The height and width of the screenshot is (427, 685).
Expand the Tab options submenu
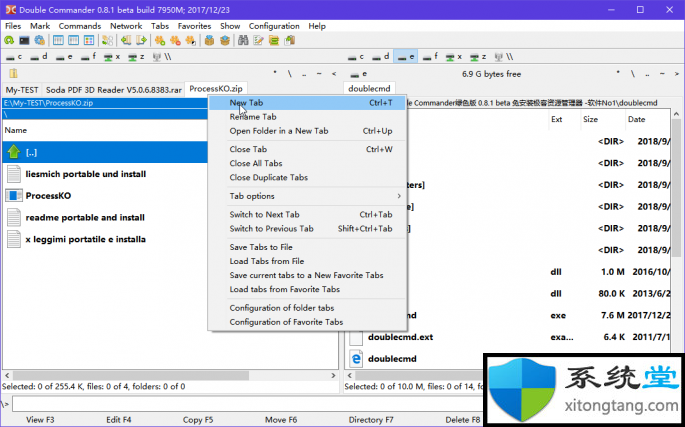(x=308, y=196)
